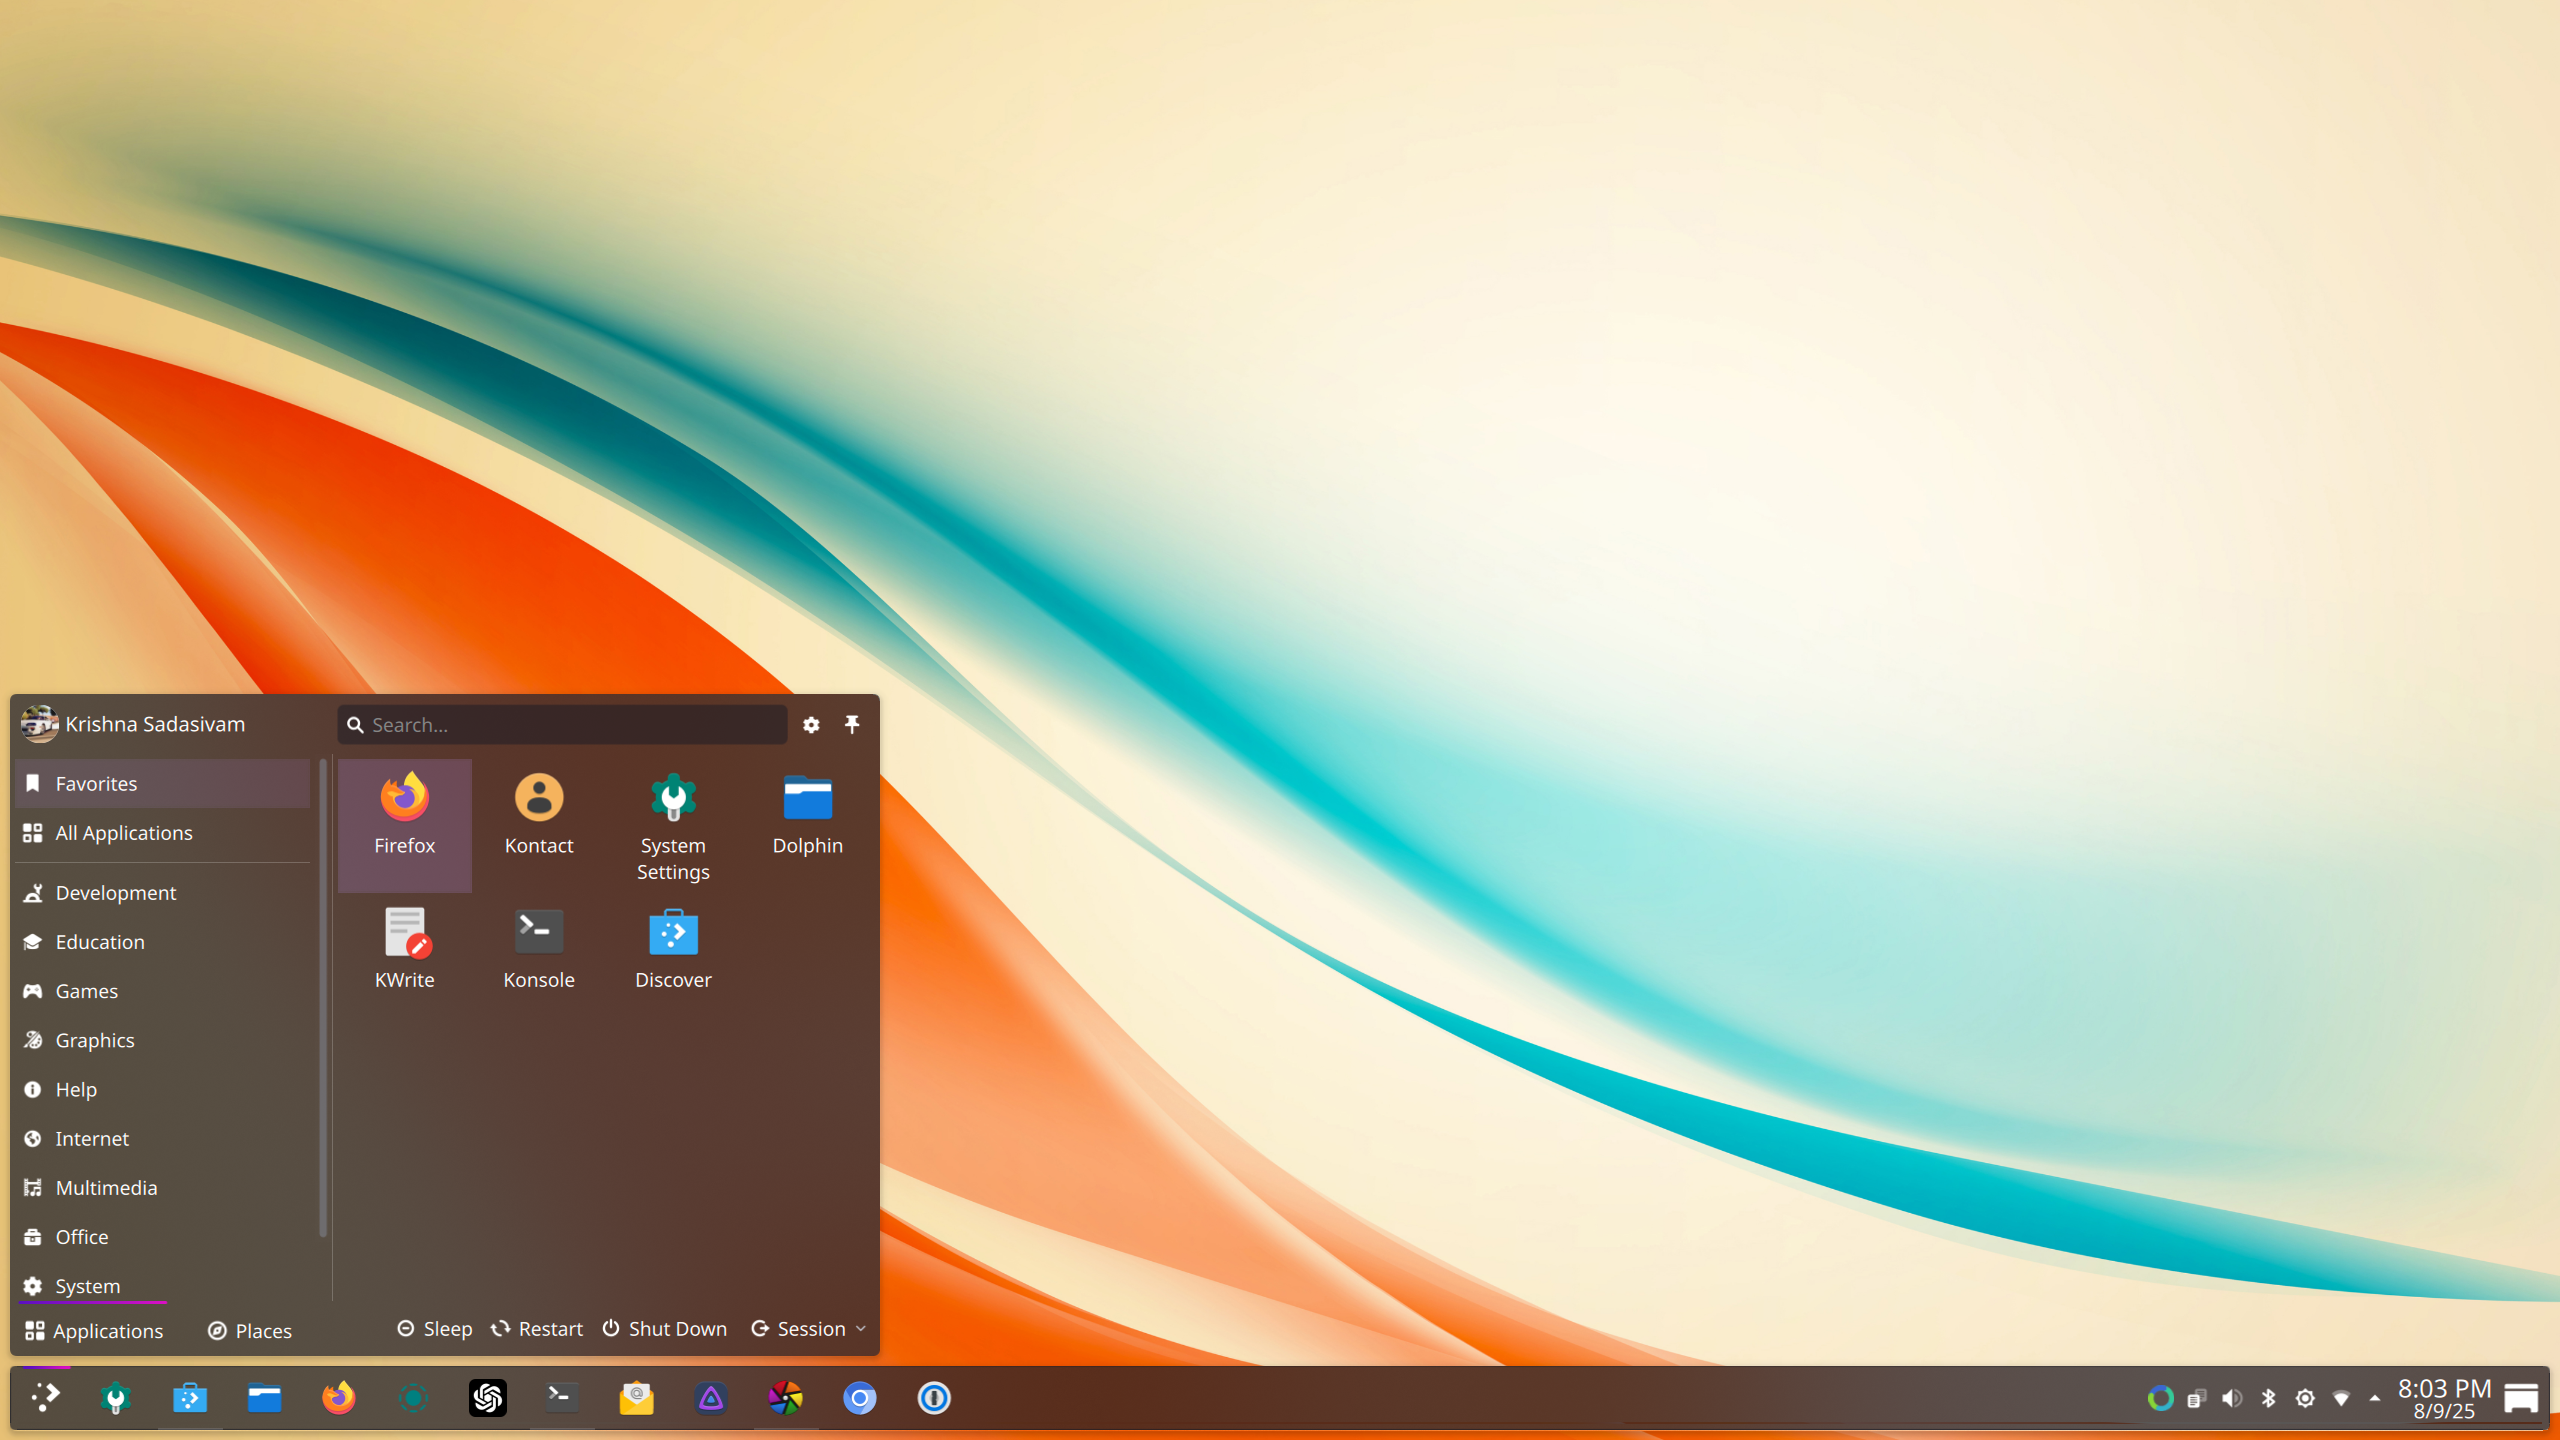Open the Chromium browser from the taskbar
Screen dimensions: 2560x1440
tap(859, 1398)
